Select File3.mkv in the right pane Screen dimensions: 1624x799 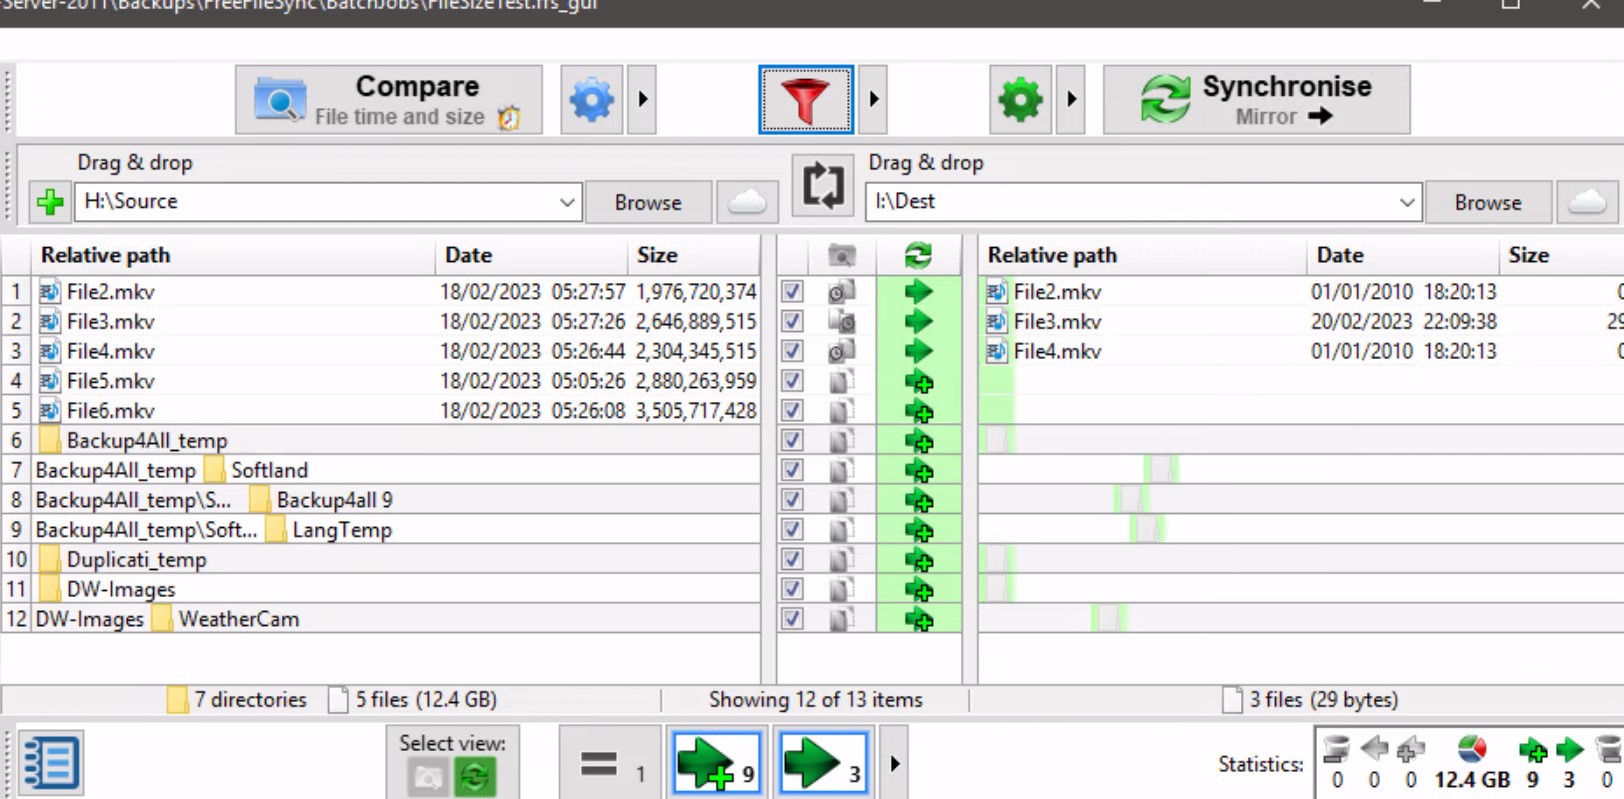pos(1057,322)
